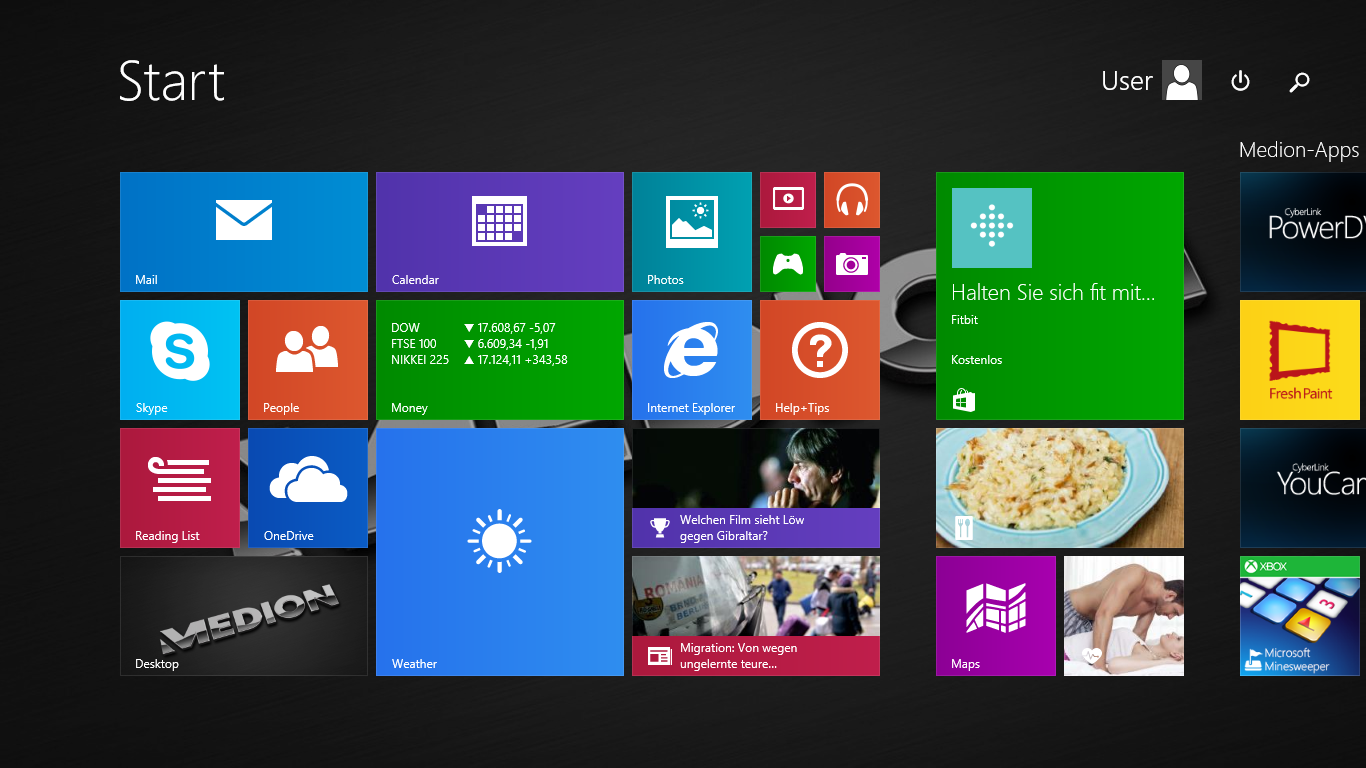
Task: Open the Help+Tips tile
Action: [x=820, y=360]
